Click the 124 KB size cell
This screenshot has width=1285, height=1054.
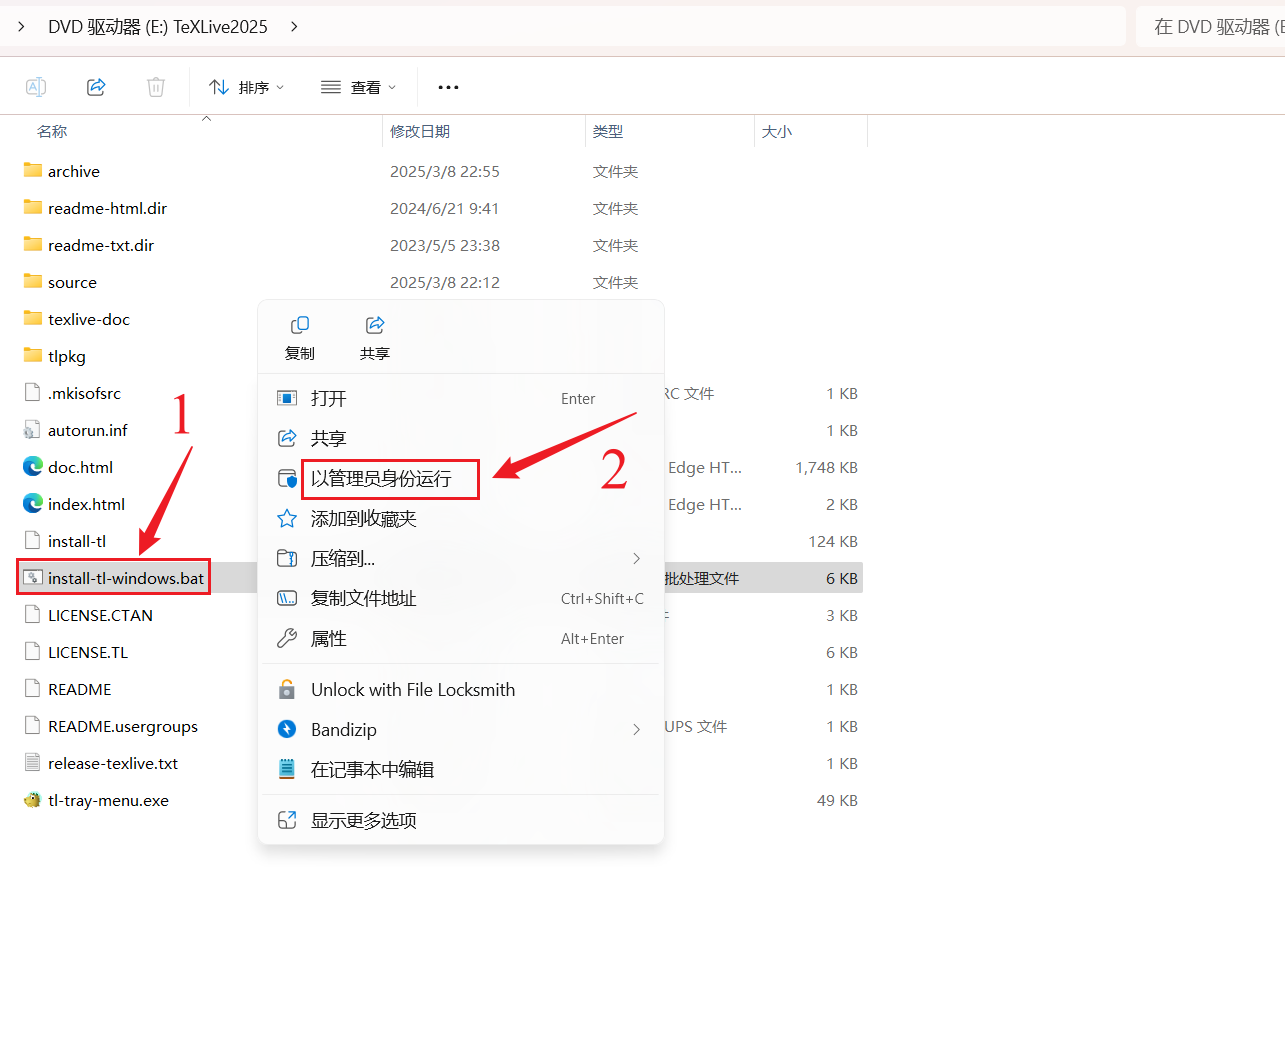[833, 541]
